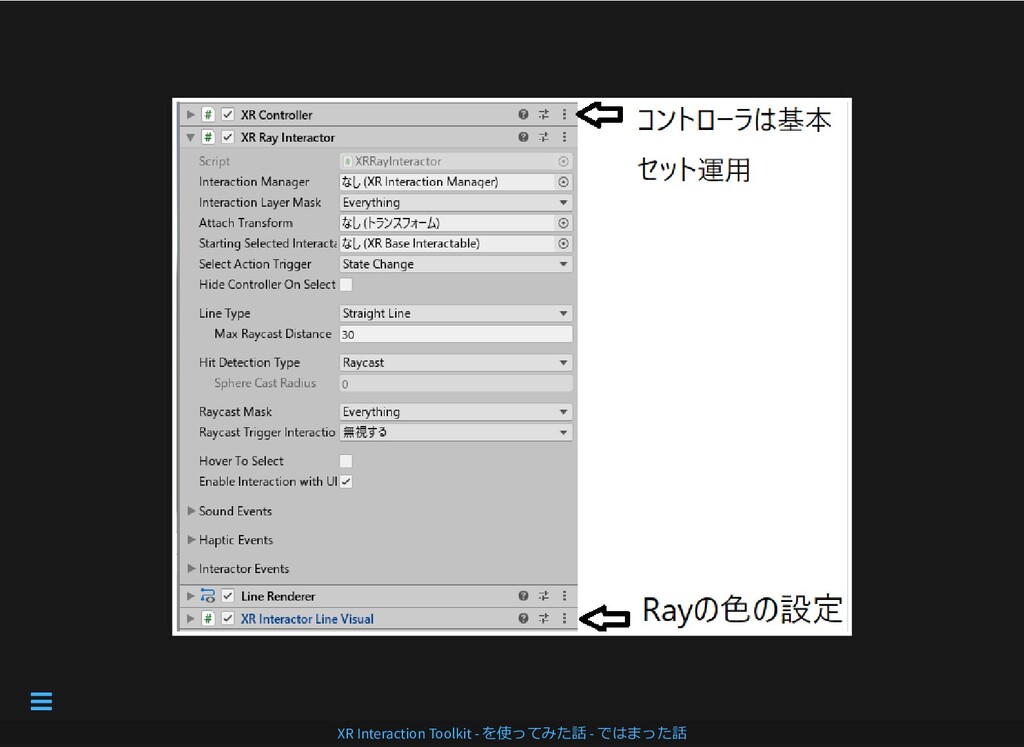Click the XR Interactor Line Visual script icon
This screenshot has width=1024, height=747.
208,618
